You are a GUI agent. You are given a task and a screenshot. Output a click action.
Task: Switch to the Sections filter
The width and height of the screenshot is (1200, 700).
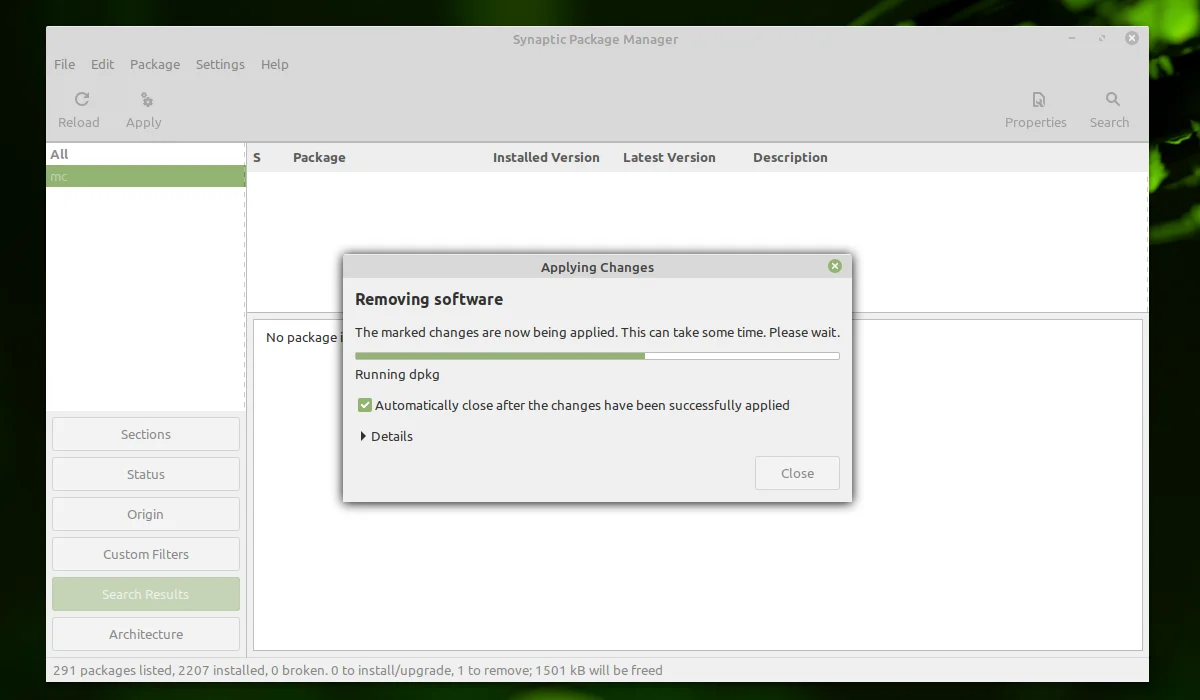[x=146, y=434]
